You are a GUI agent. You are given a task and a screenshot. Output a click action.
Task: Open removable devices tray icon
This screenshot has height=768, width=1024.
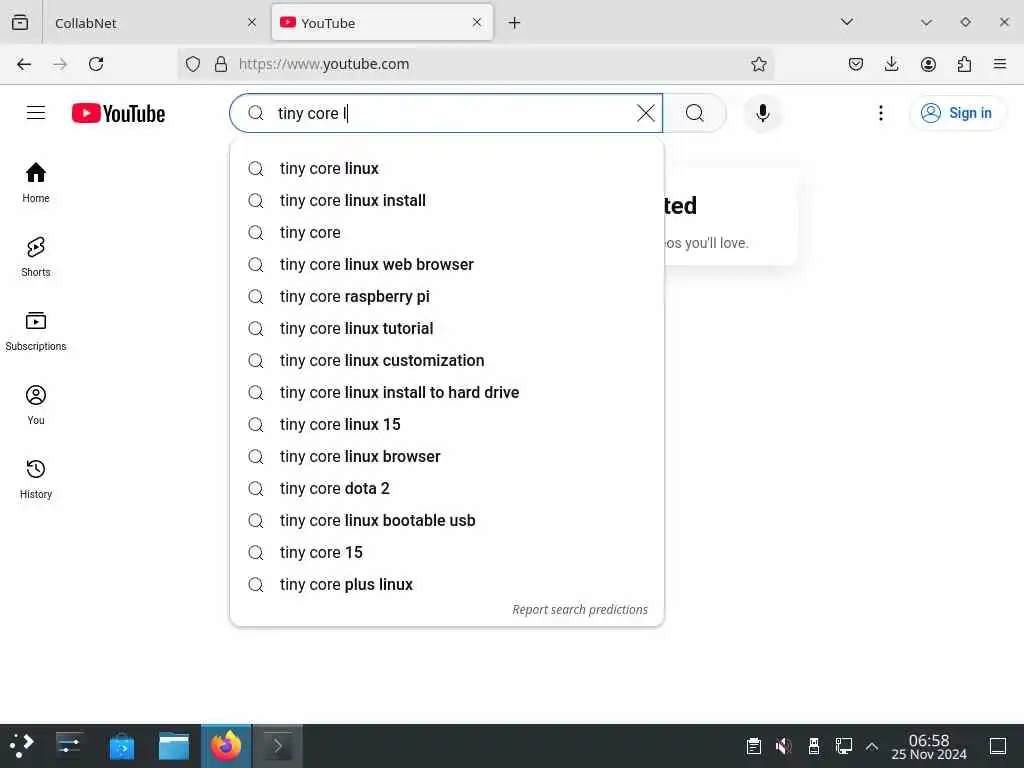click(x=814, y=746)
